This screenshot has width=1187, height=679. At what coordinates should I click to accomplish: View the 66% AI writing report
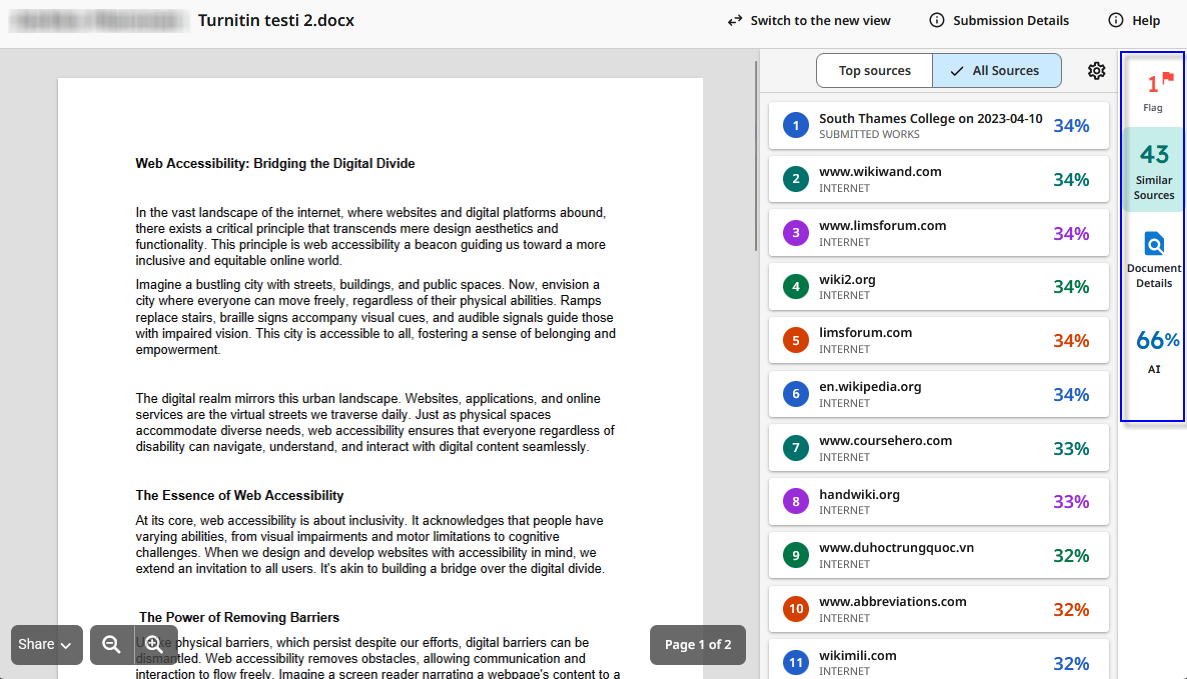1155,350
